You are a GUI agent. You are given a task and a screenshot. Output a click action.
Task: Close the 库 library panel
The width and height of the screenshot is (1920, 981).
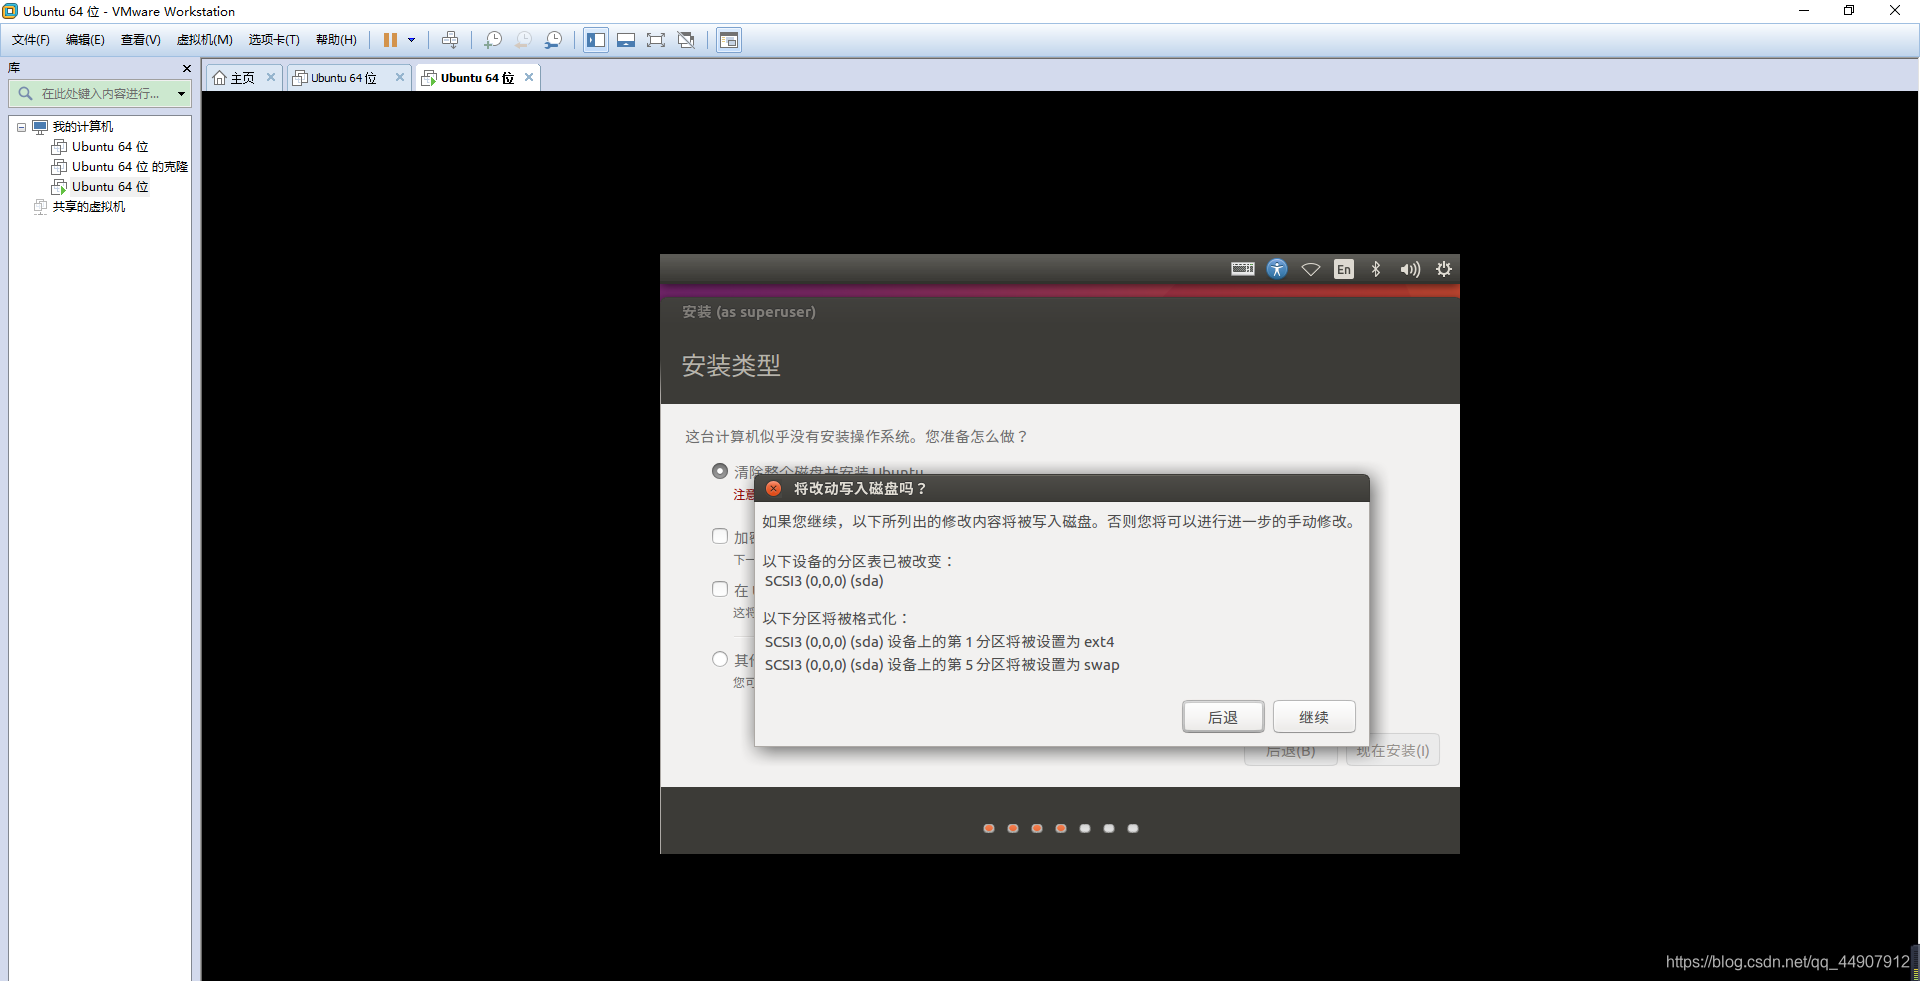click(186, 68)
